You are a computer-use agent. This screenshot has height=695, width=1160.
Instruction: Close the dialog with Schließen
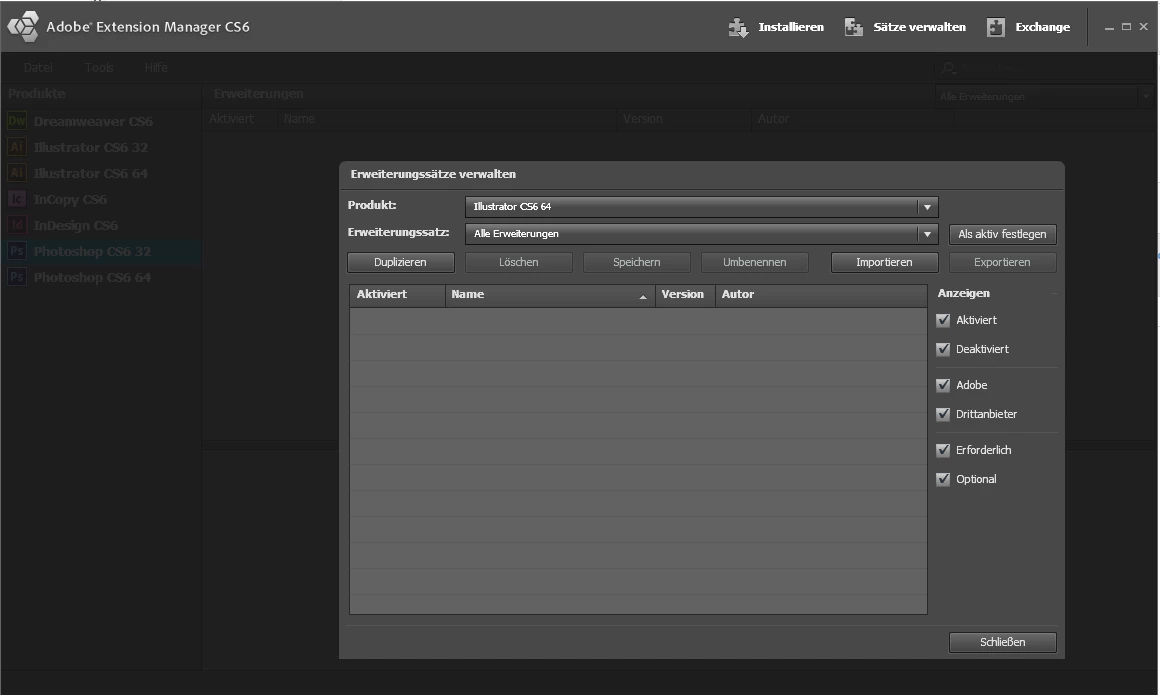click(1002, 642)
